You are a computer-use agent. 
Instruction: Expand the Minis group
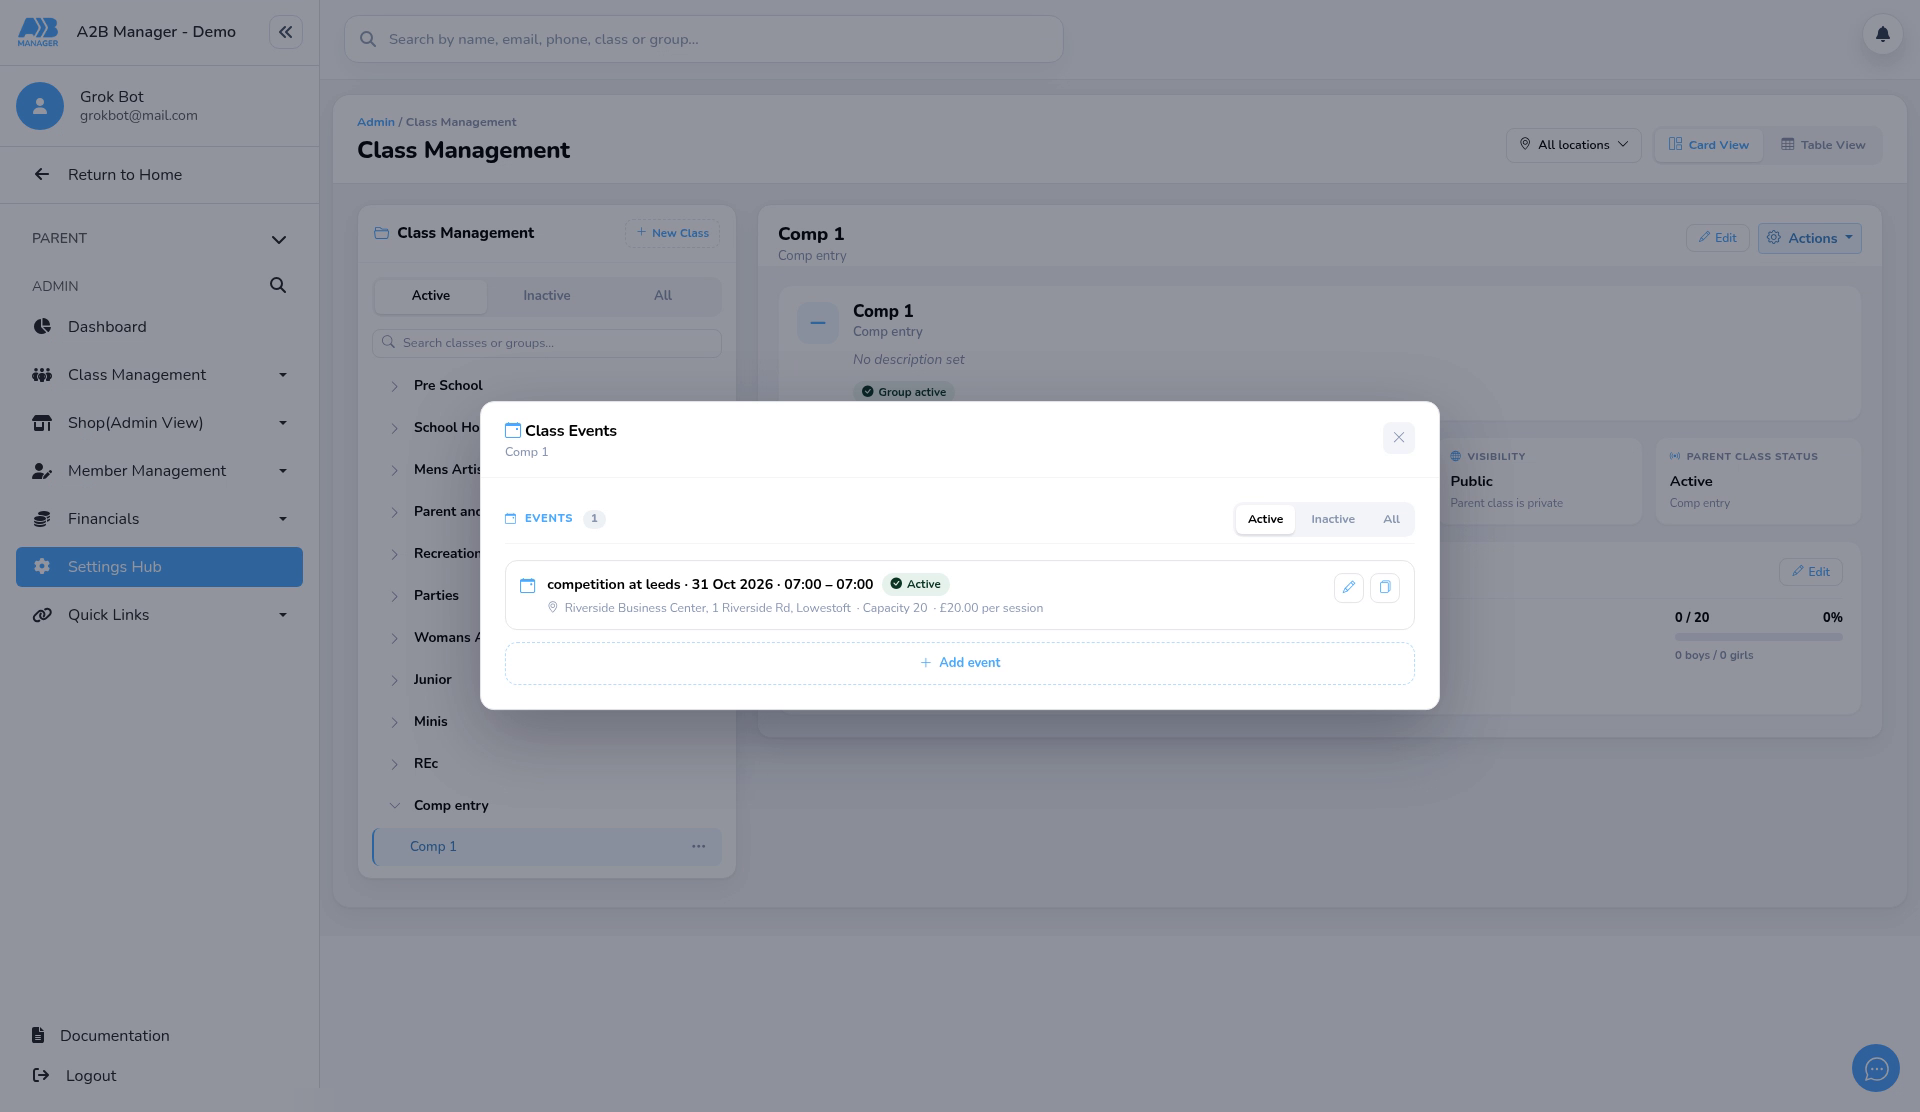coord(394,722)
